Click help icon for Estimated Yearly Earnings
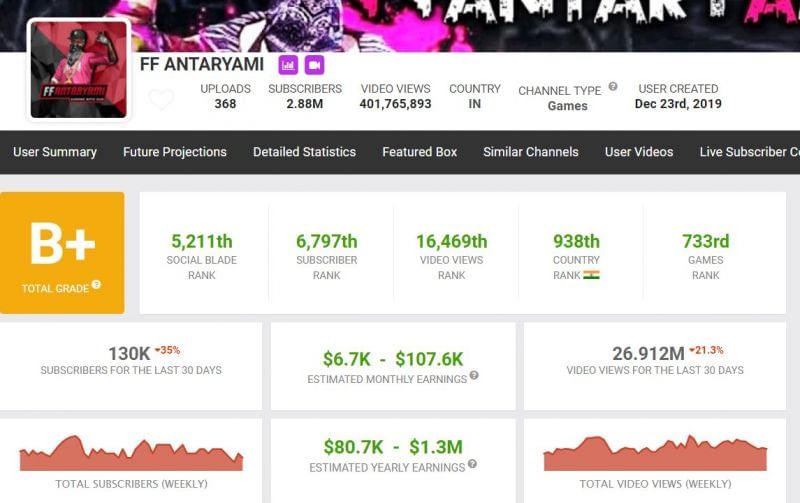Viewport: 800px width, 503px height. (x=472, y=464)
